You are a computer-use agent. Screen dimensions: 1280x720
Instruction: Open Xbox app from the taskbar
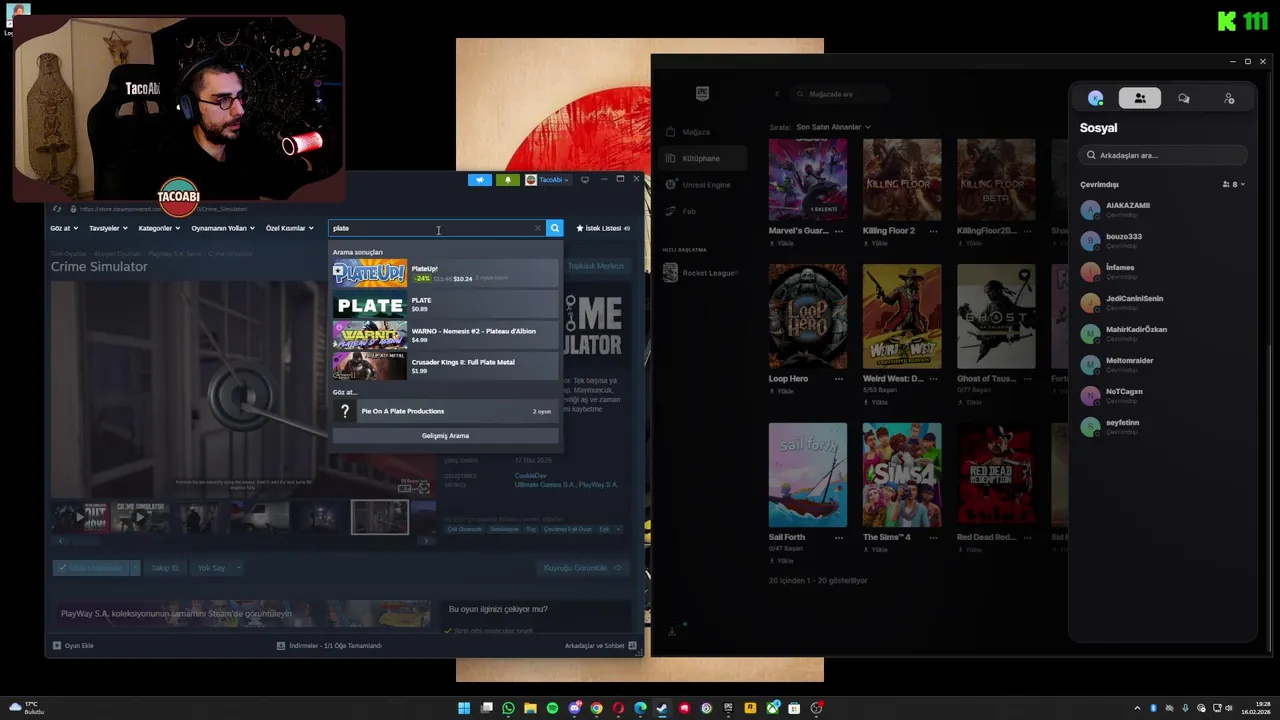[x=772, y=708]
